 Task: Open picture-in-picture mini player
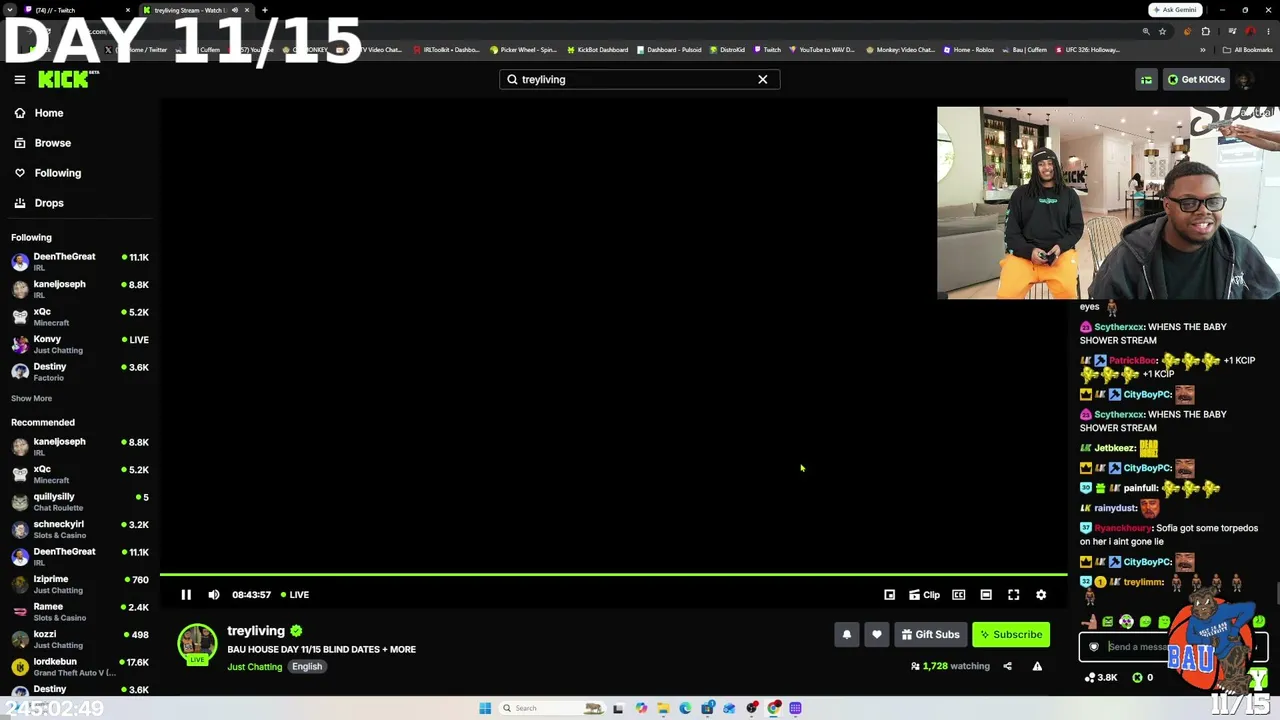[889, 595]
